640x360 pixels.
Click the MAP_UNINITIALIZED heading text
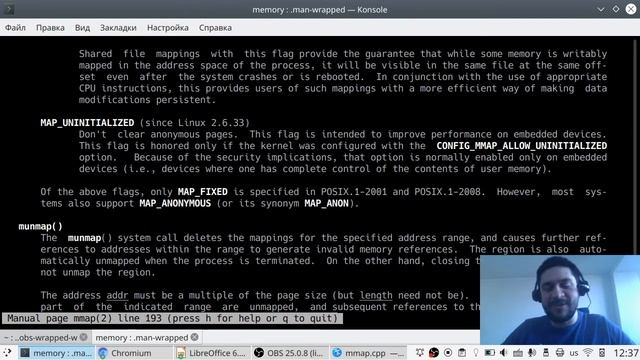87,123
